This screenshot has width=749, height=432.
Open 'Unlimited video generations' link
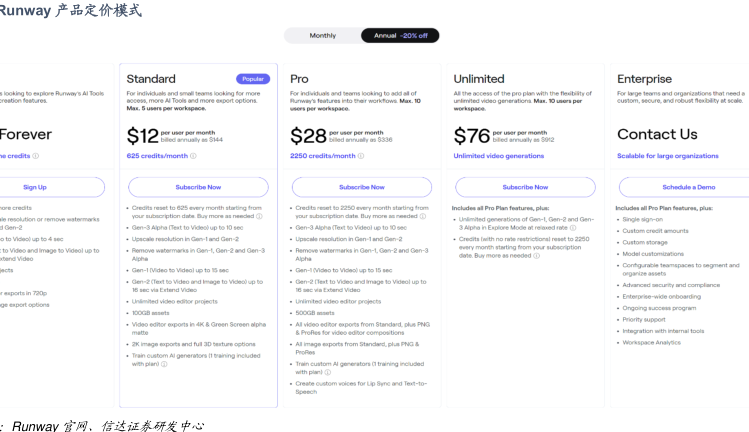(499, 156)
